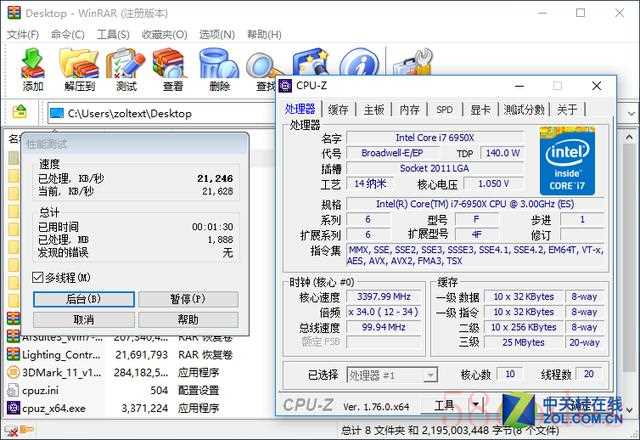Click the Add (添加) toolbar icon
The height and width of the screenshot is (440, 640).
click(33, 63)
